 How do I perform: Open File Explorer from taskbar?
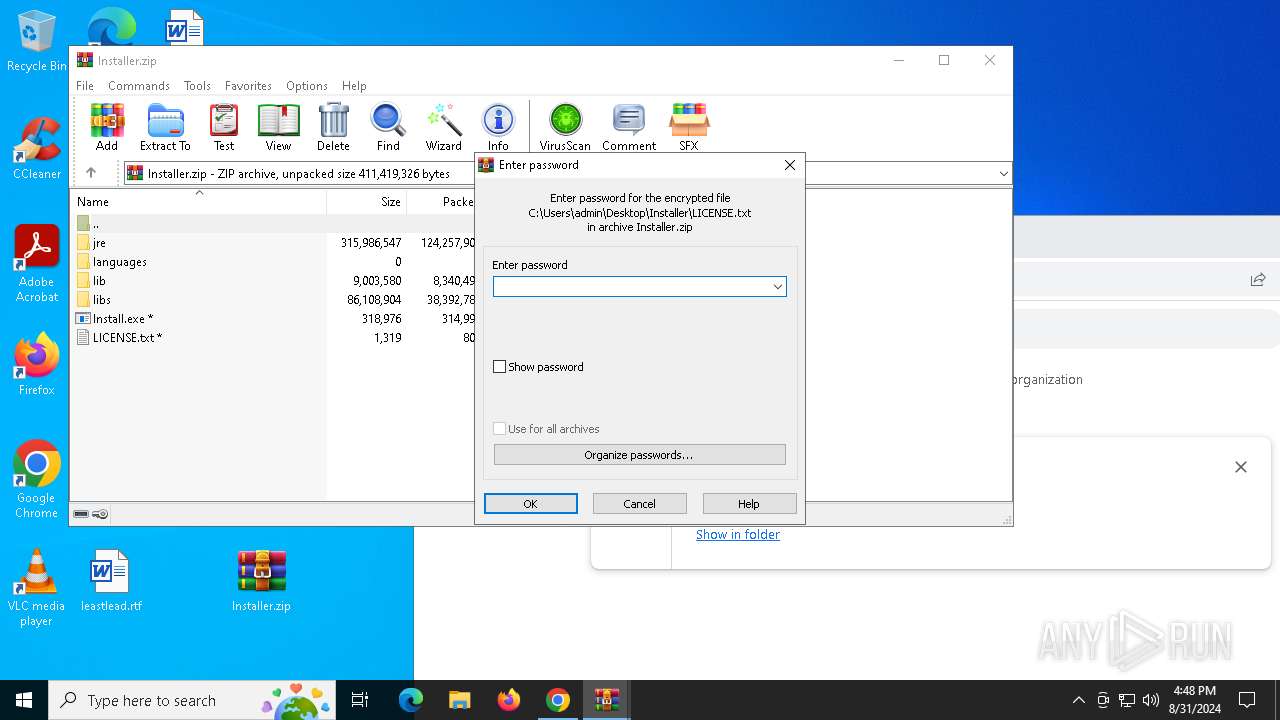(459, 700)
